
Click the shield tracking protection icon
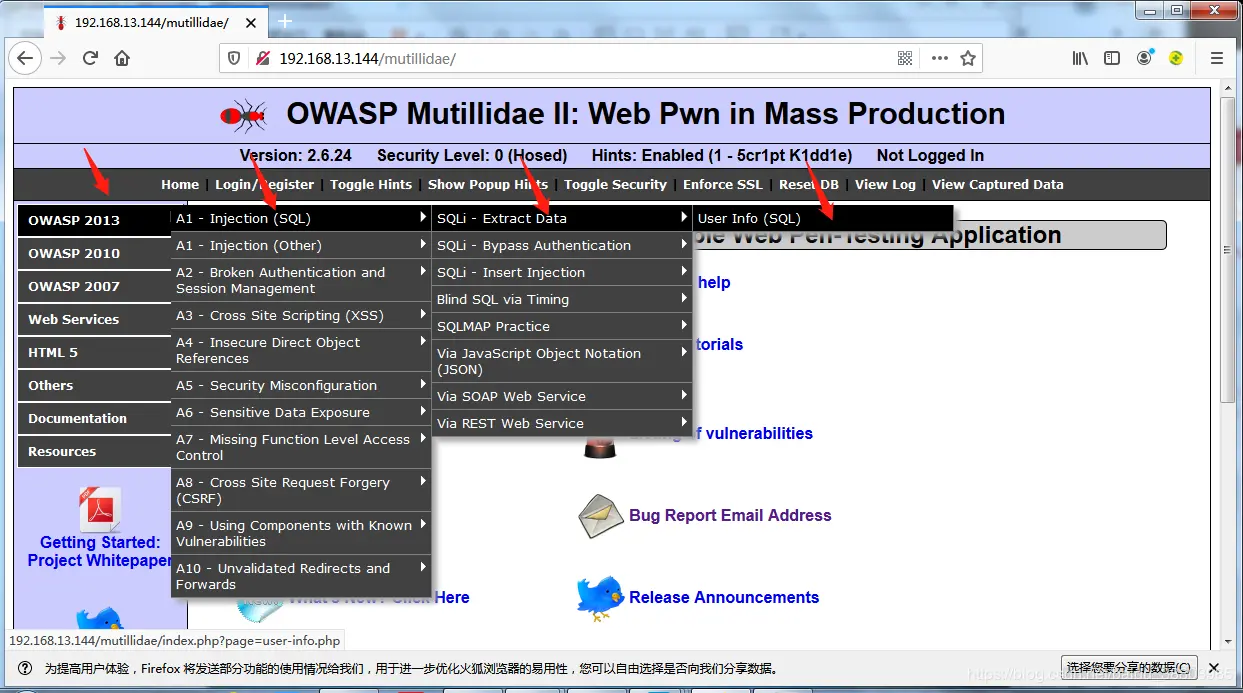[235, 58]
